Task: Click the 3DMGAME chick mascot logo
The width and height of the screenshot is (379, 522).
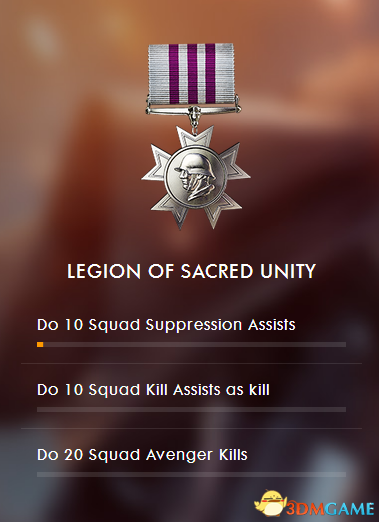Action: point(271,503)
